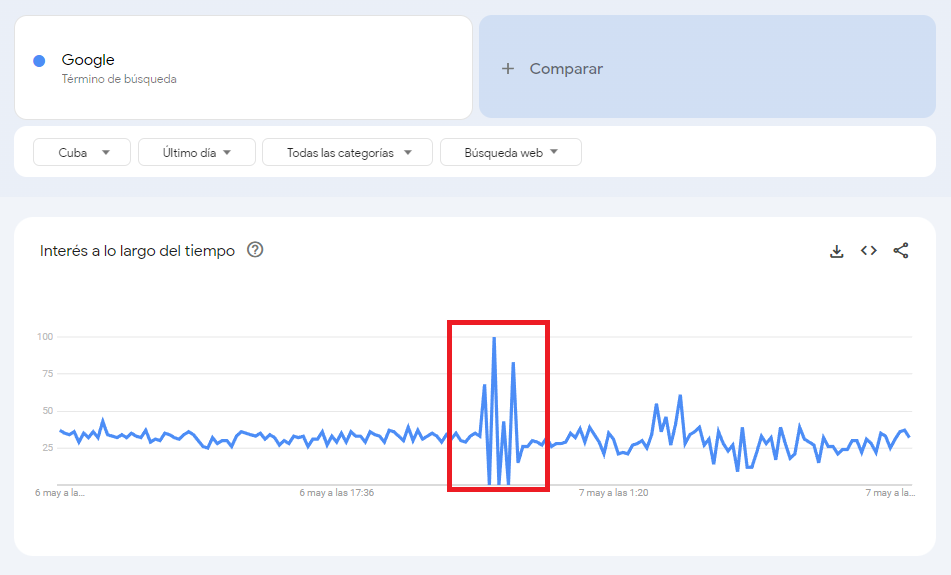The image size is (951, 575).
Task: Open the embed code icon
Action: [869, 251]
